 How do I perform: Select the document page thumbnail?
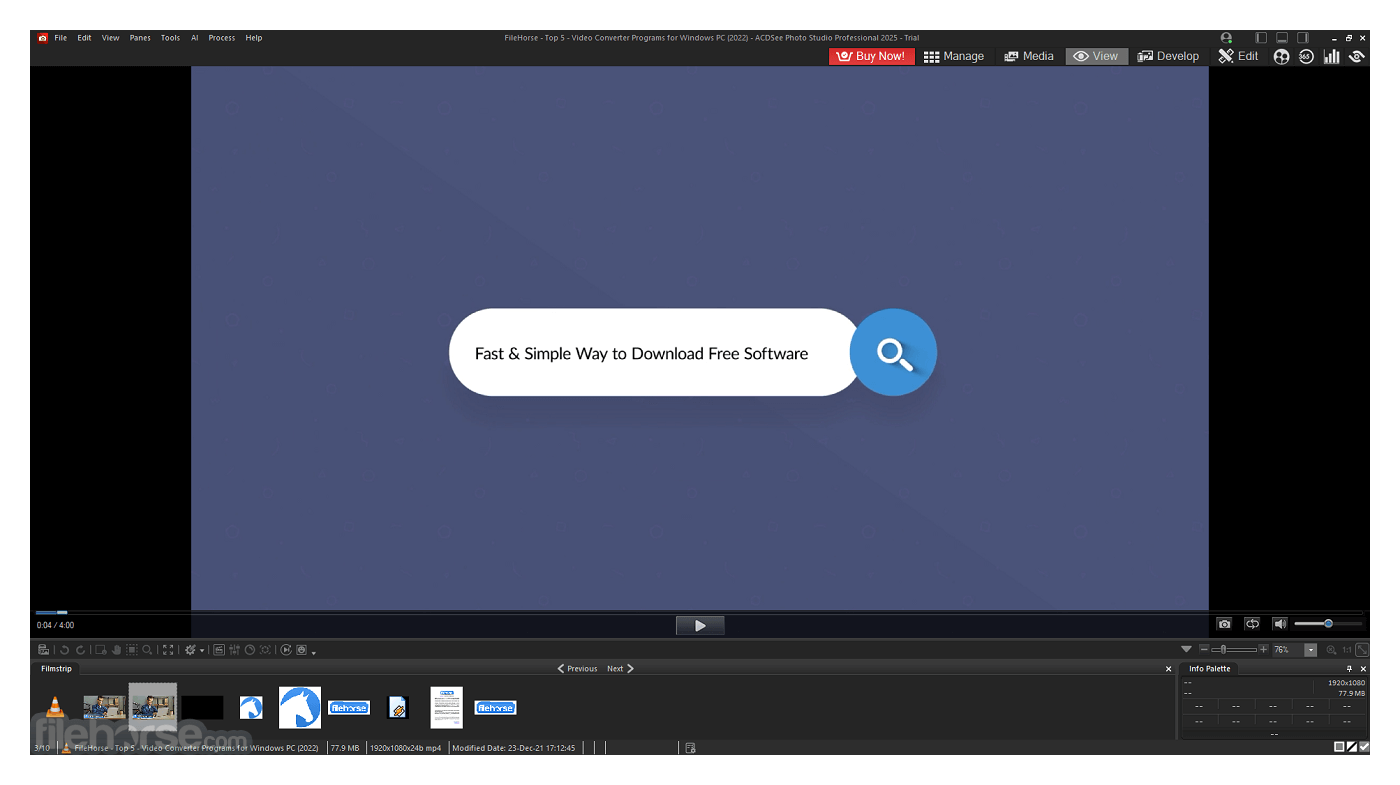click(447, 707)
